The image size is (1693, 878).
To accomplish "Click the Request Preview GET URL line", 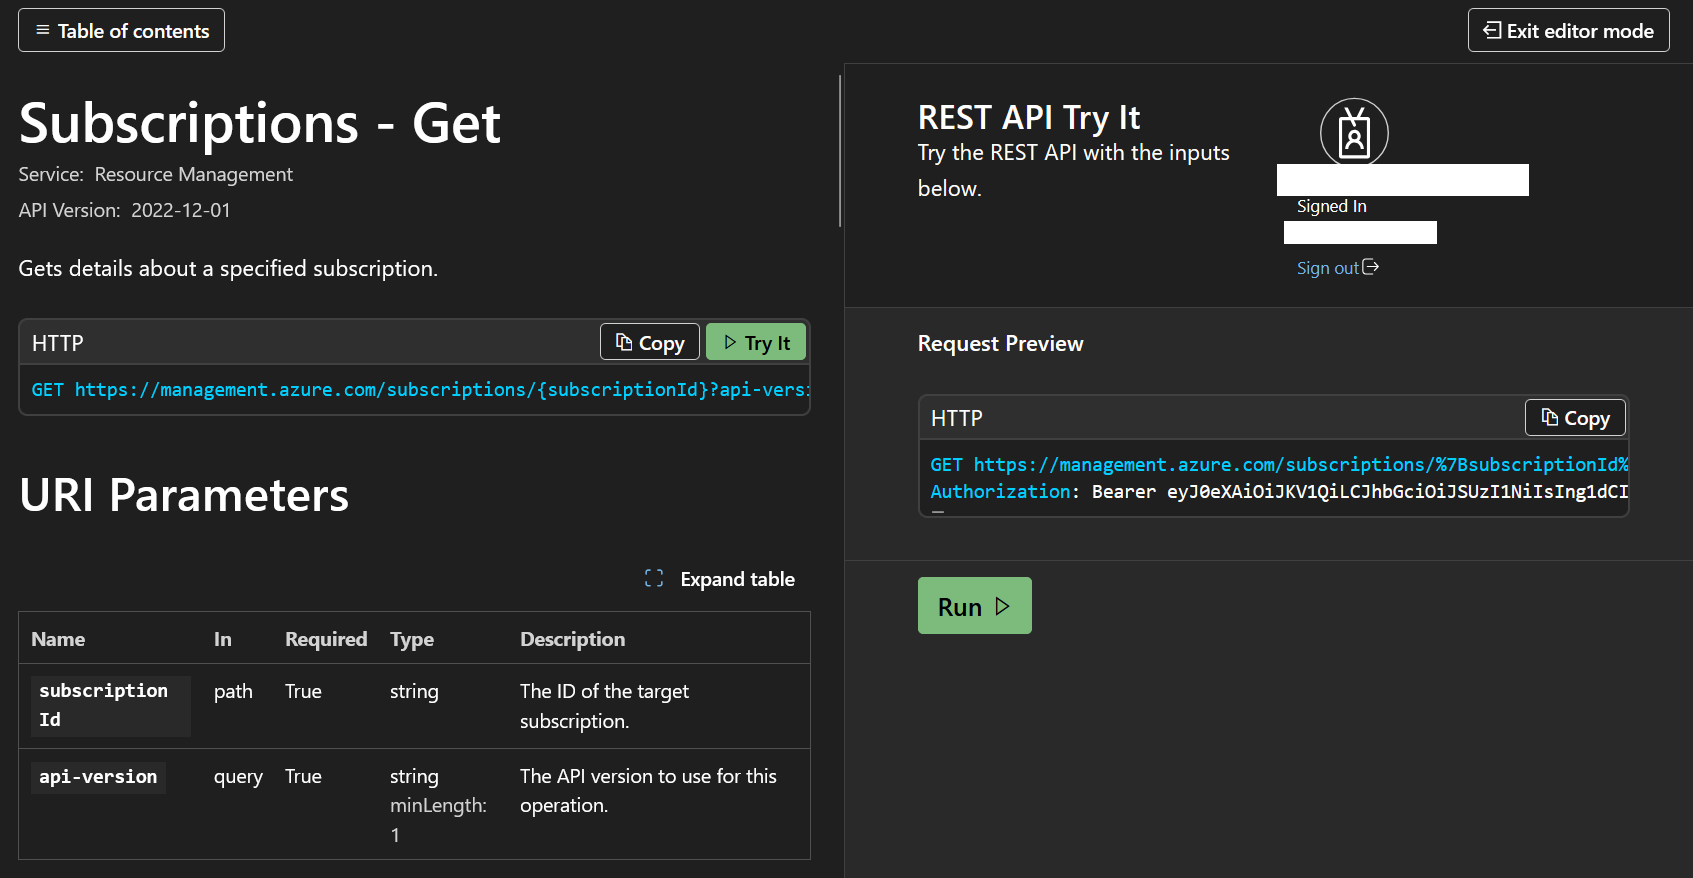I will pos(1279,464).
